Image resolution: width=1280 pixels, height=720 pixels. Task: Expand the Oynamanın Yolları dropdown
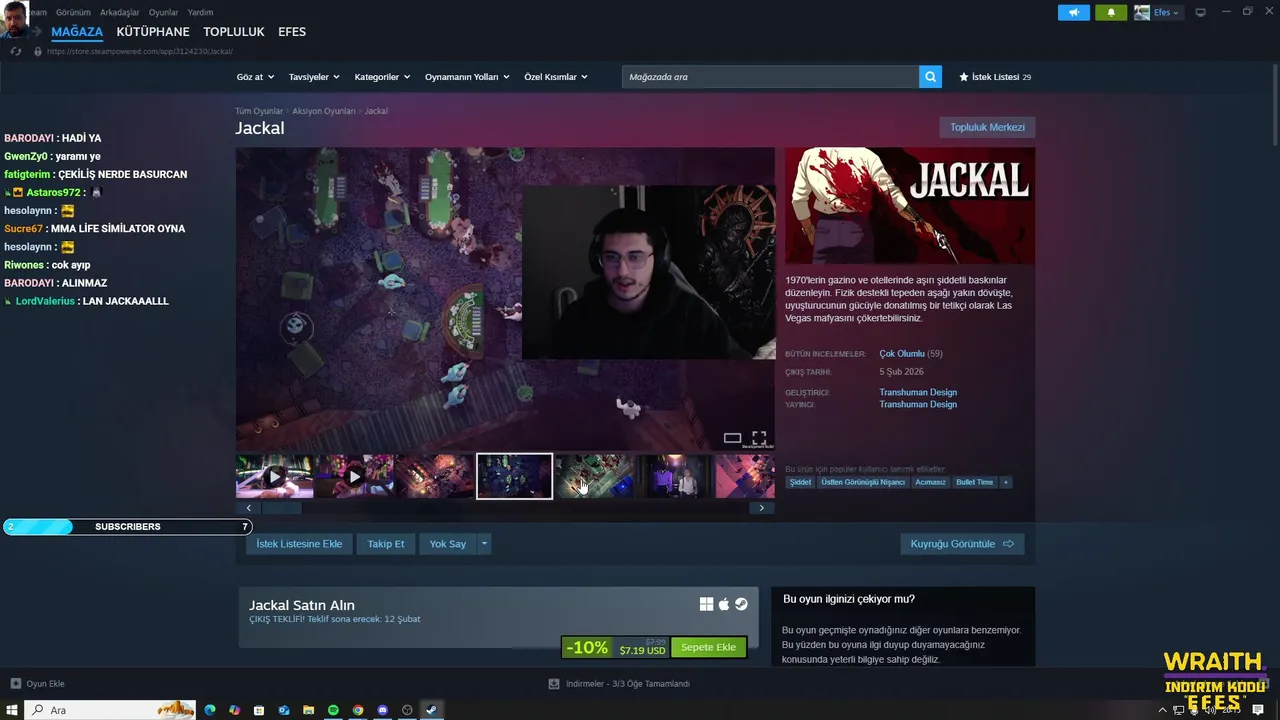467,77
